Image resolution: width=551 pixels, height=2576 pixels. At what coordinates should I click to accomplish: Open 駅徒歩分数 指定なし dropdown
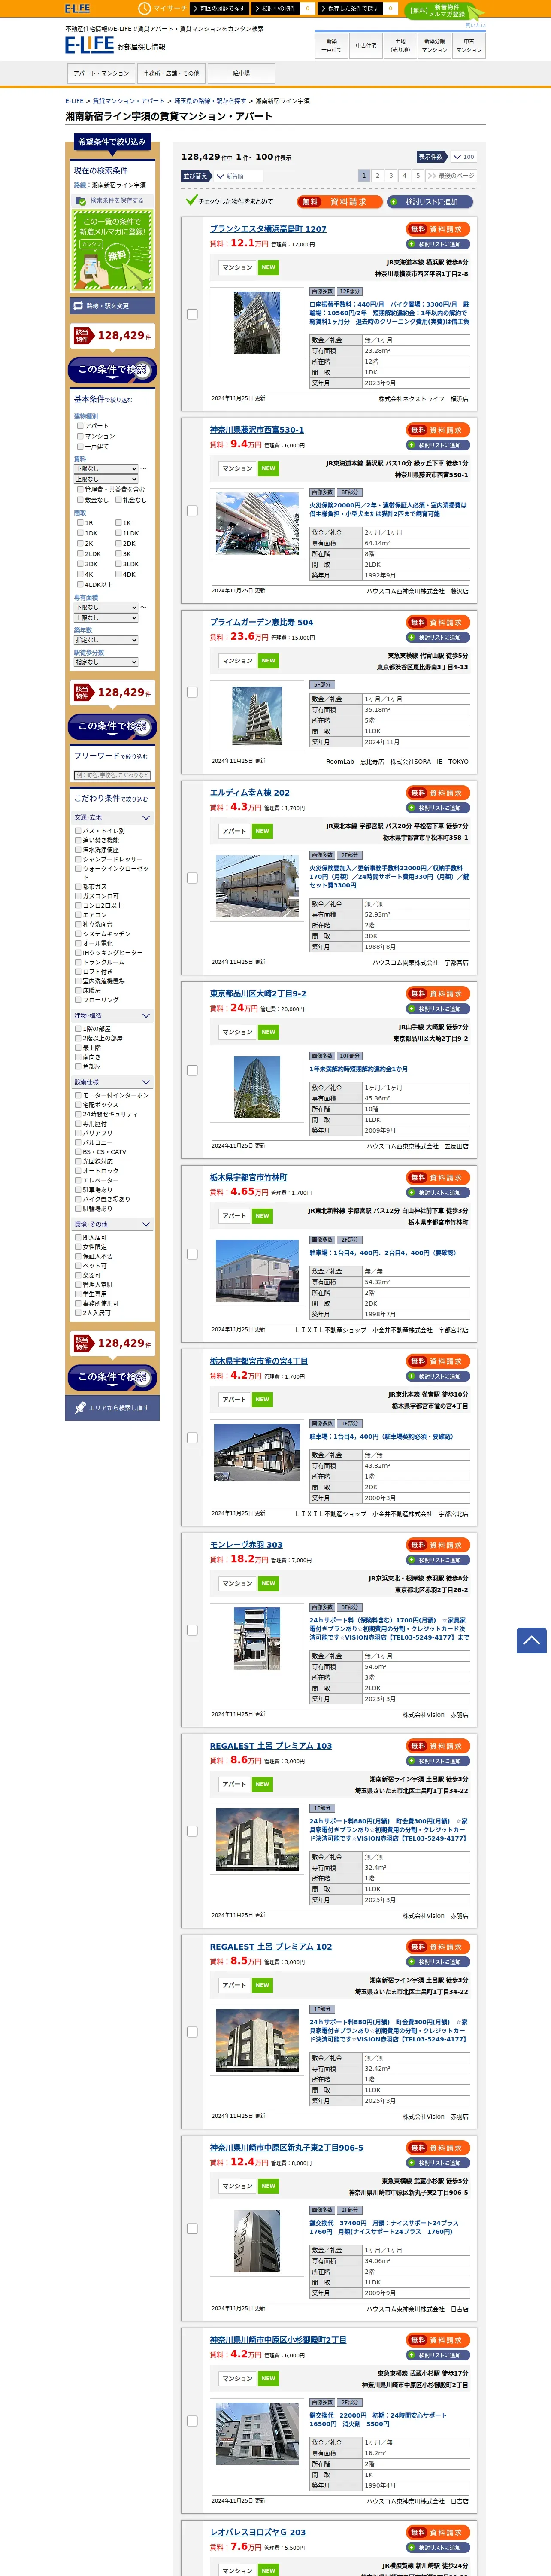[106, 662]
